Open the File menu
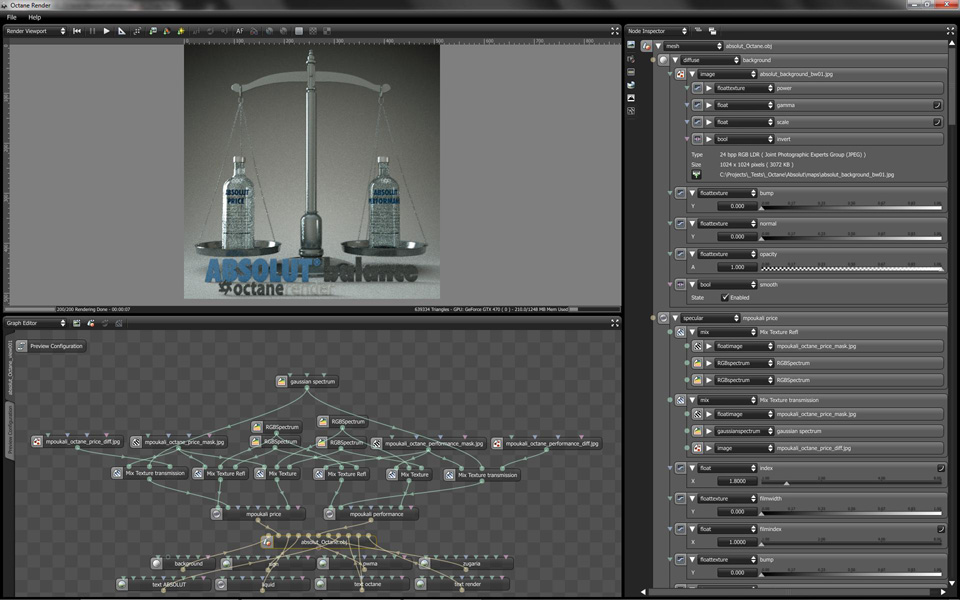The width and height of the screenshot is (960, 600). [x=12, y=17]
